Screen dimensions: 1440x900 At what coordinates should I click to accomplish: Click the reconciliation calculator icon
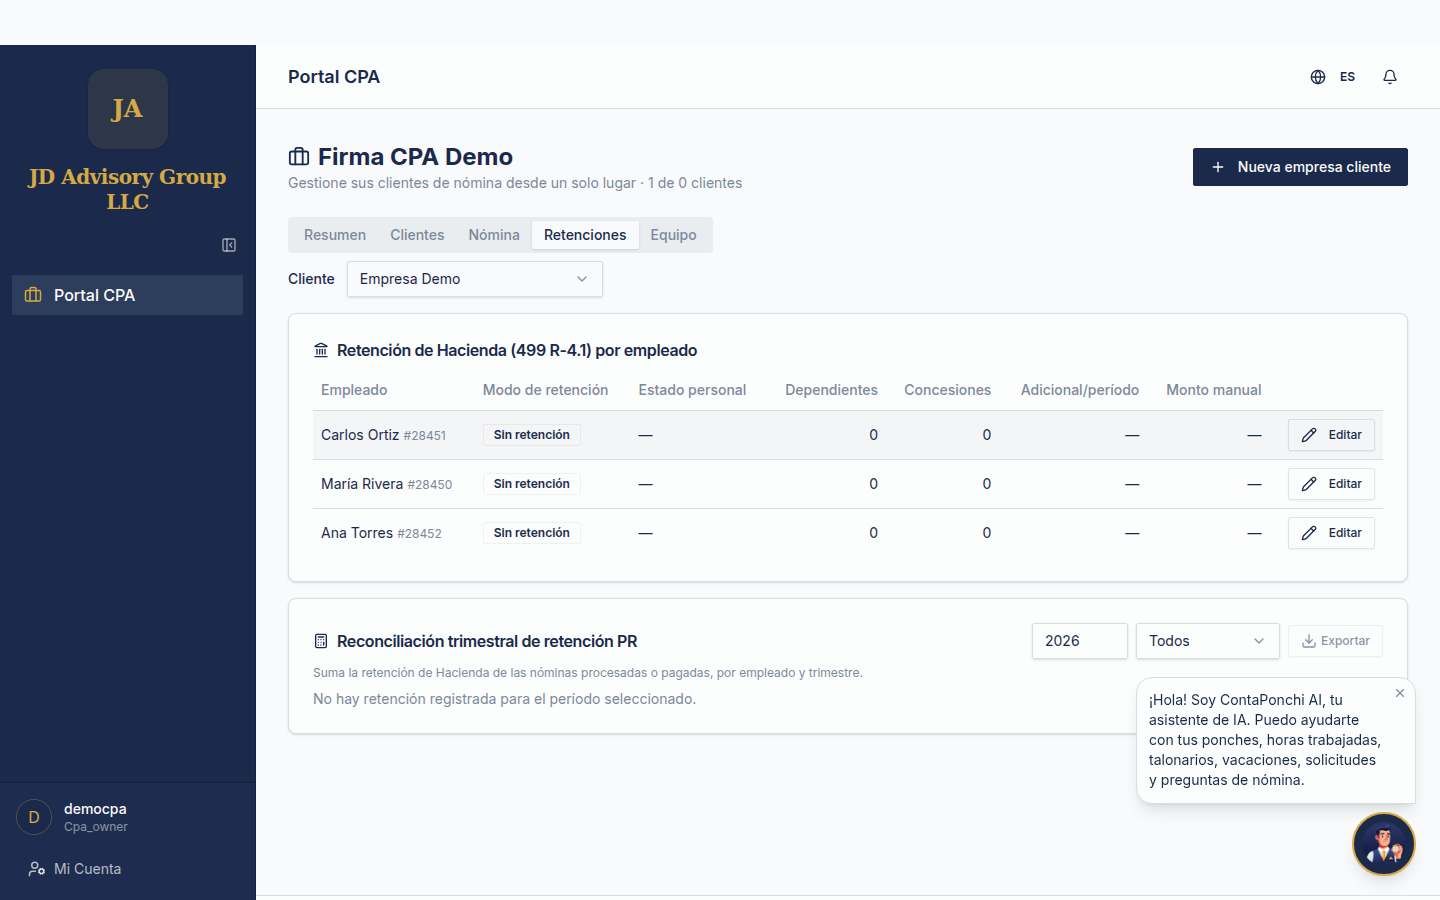pyautogui.click(x=321, y=641)
